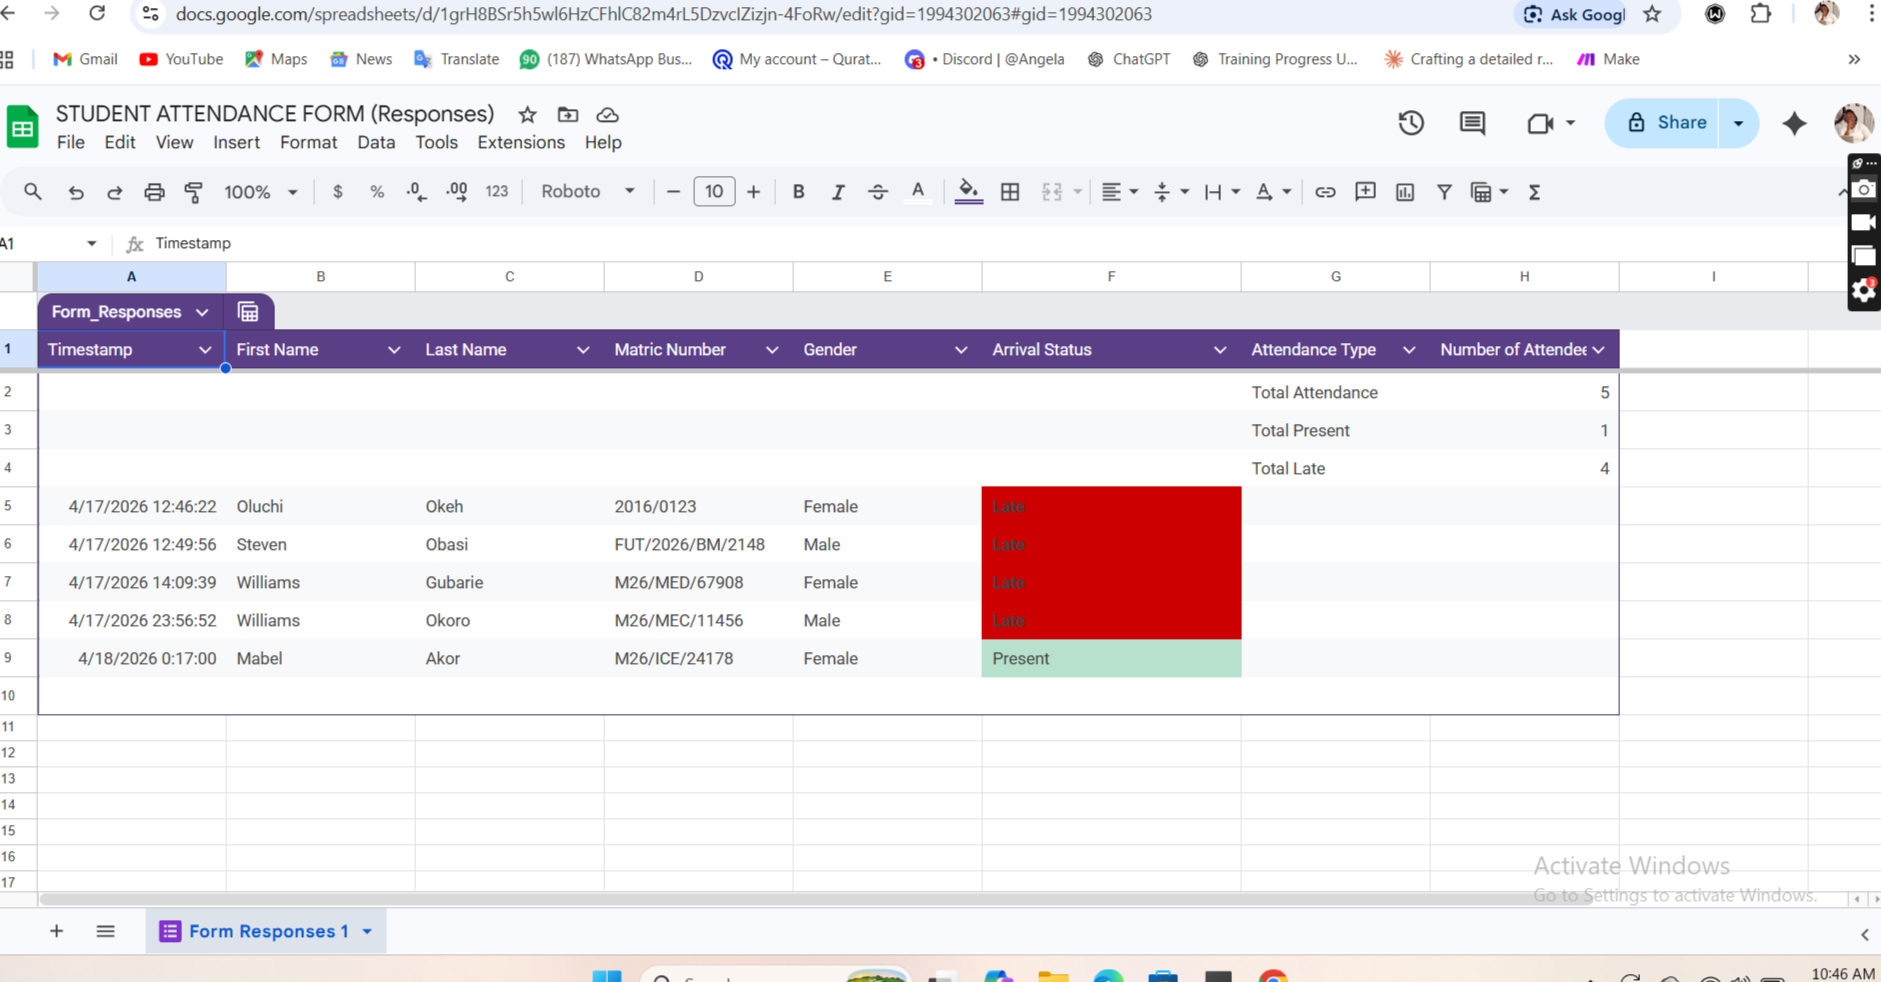
Task: Open the Data menu
Action: pyautogui.click(x=376, y=142)
